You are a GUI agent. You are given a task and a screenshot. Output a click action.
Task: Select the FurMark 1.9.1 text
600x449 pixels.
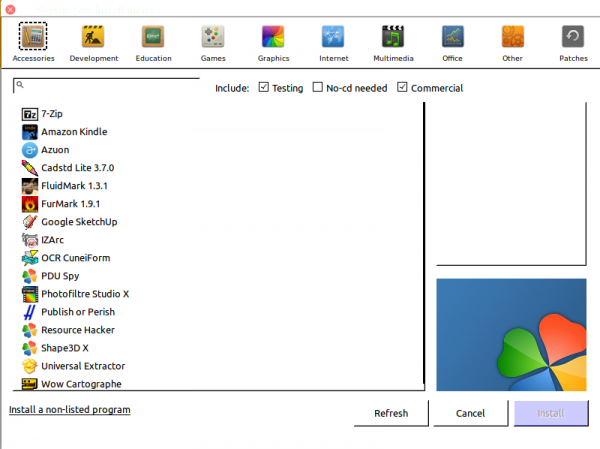point(71,204)
